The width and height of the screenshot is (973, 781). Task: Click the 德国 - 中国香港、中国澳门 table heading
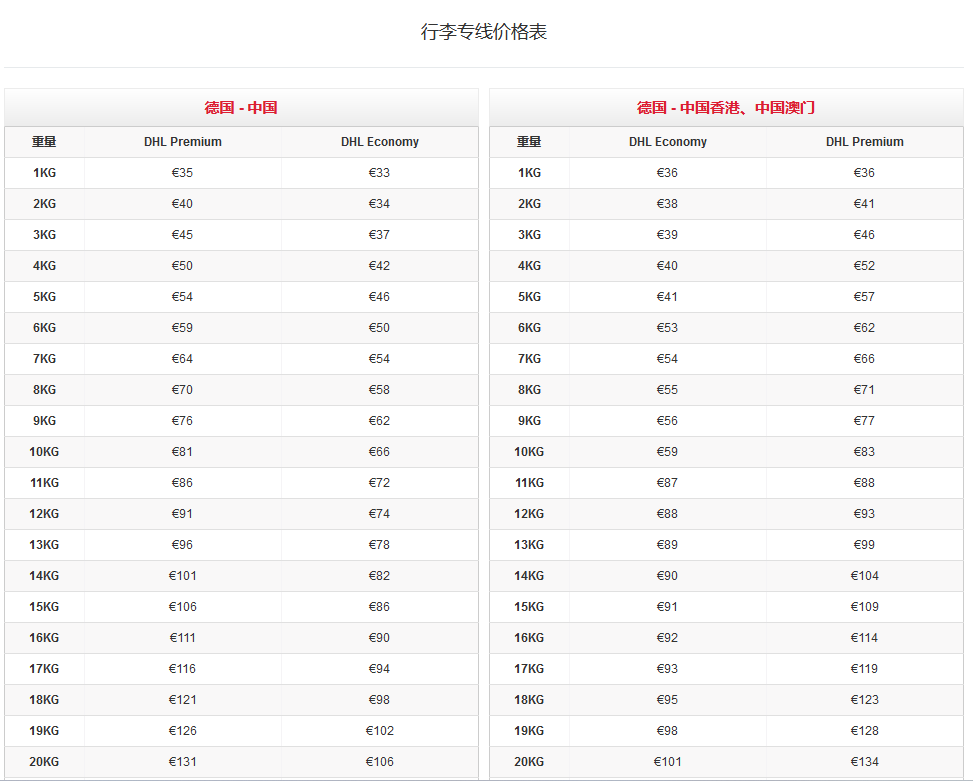(x=726, y=108)
